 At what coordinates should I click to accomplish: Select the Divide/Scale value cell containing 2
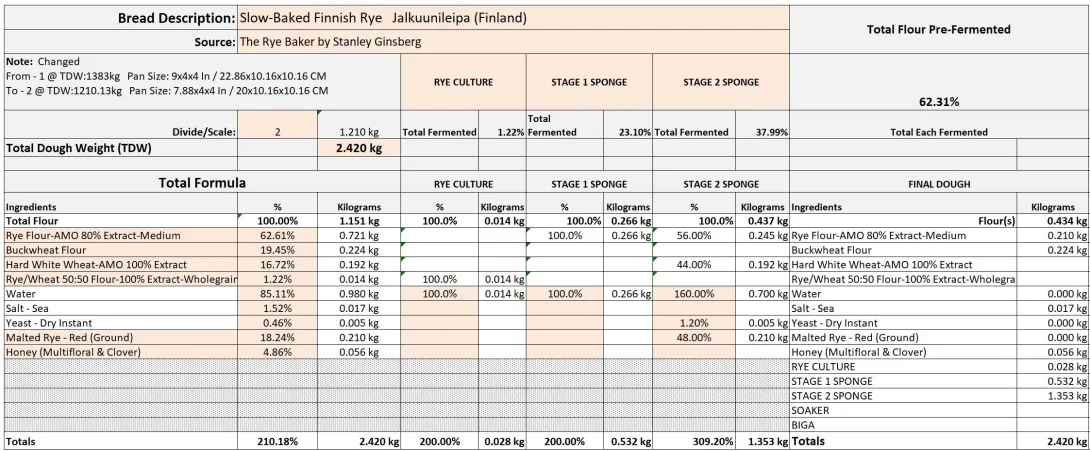click(277, 131)
